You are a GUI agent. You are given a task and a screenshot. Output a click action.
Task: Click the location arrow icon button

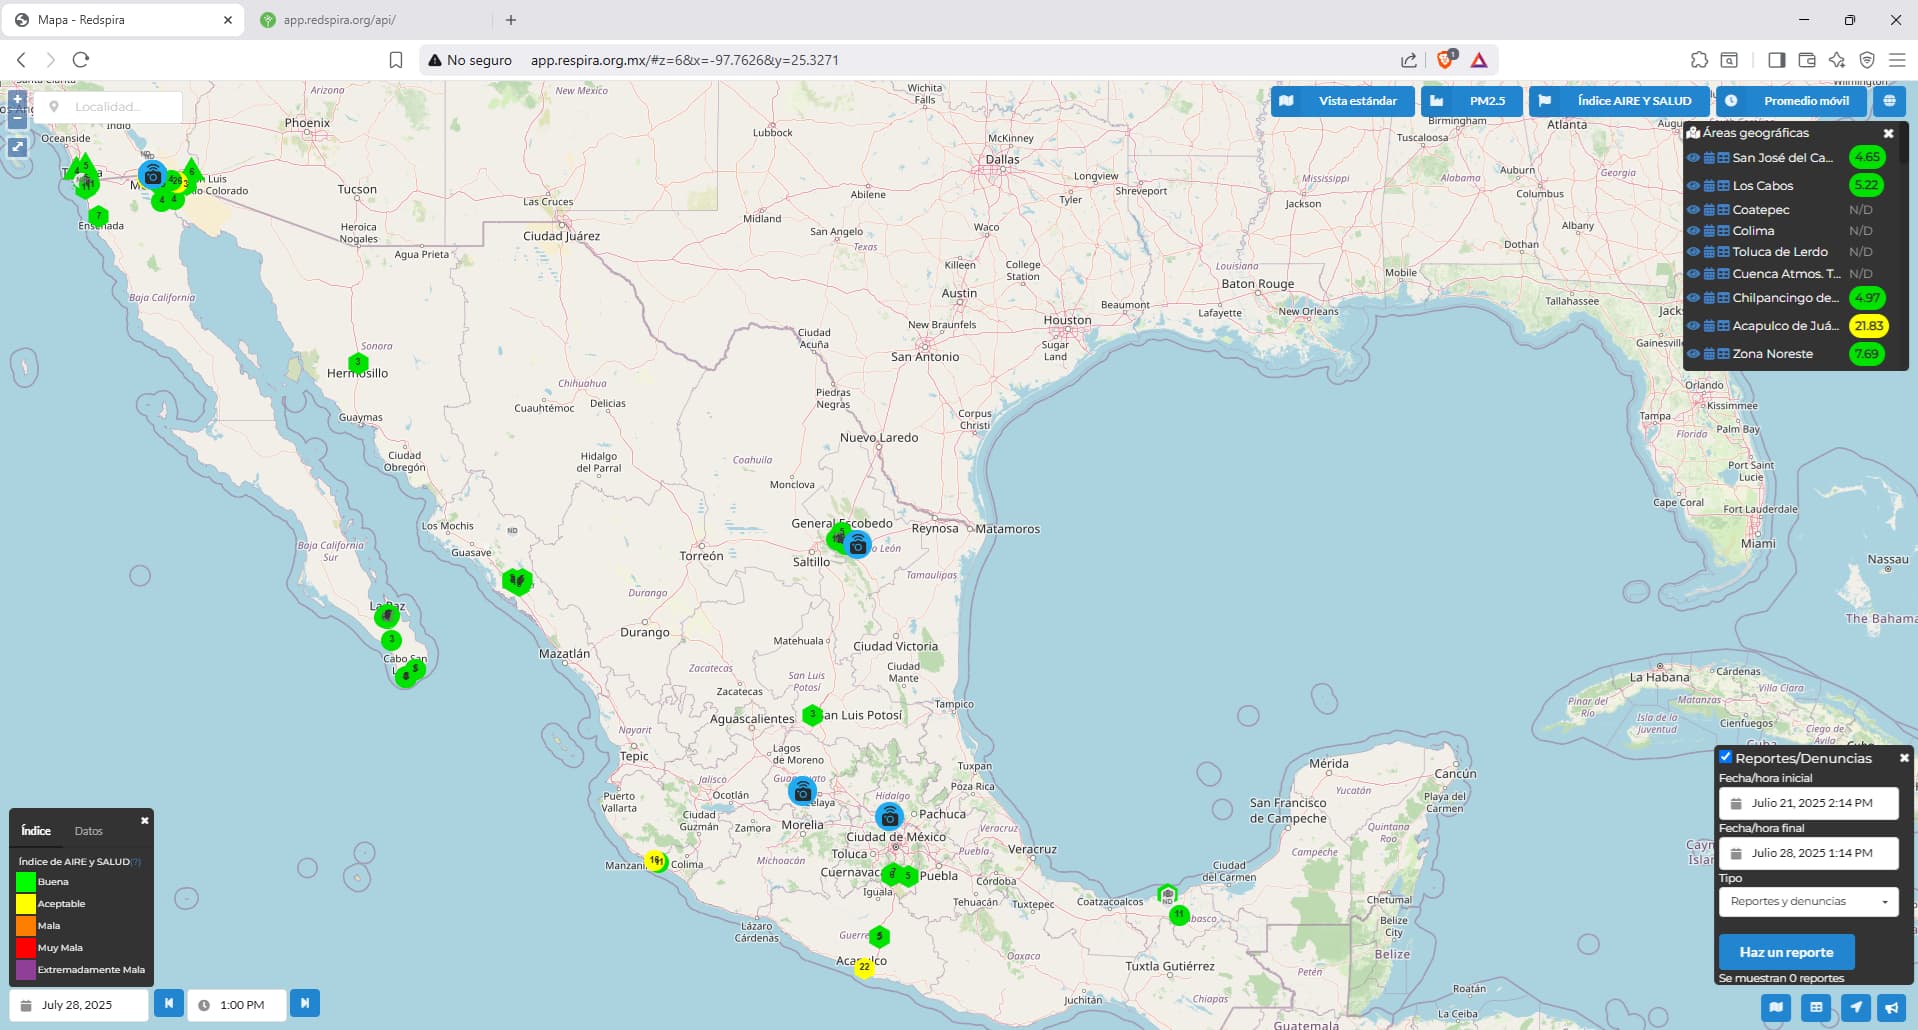1855,1007
